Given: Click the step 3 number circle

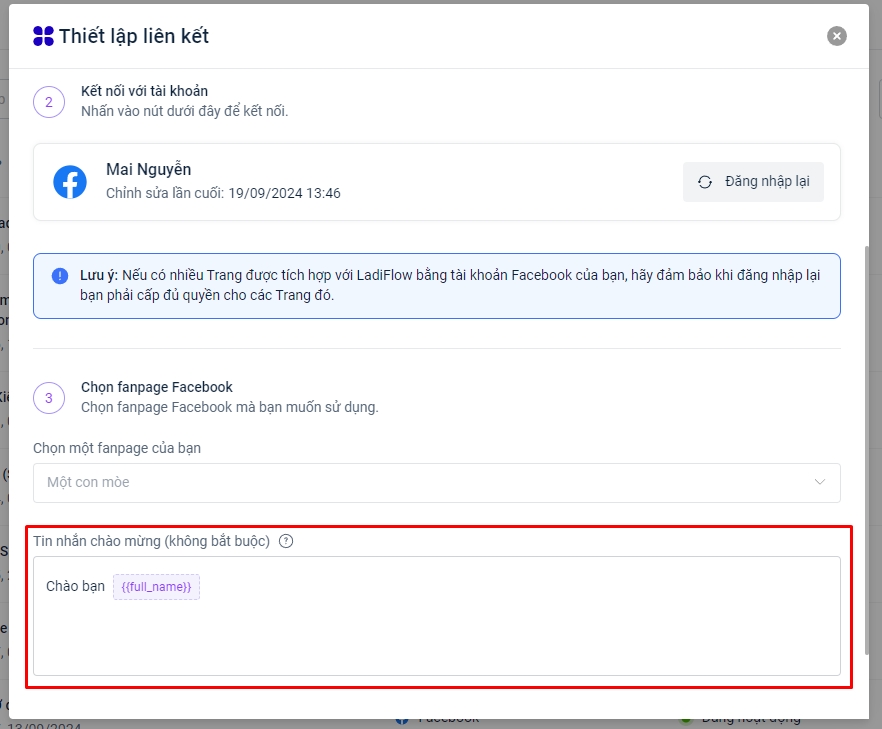Looking at the screenshot, I should point(49,398).
